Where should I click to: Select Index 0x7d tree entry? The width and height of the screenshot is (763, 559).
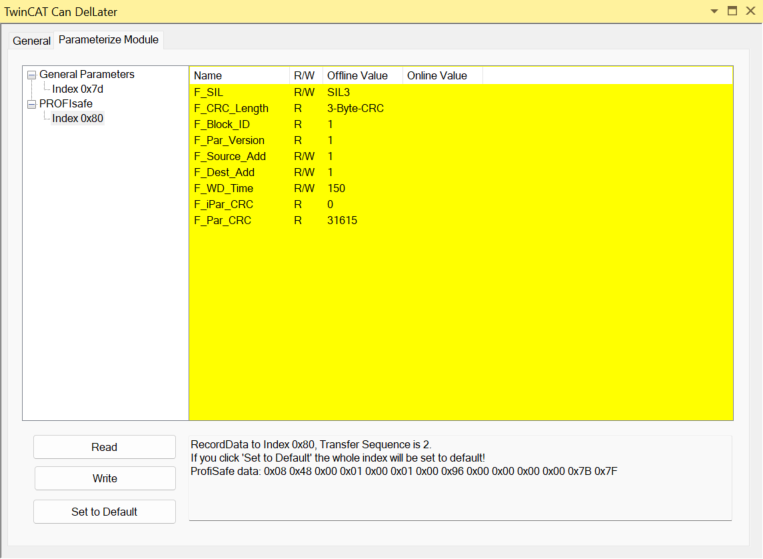(x=77, y=89)
